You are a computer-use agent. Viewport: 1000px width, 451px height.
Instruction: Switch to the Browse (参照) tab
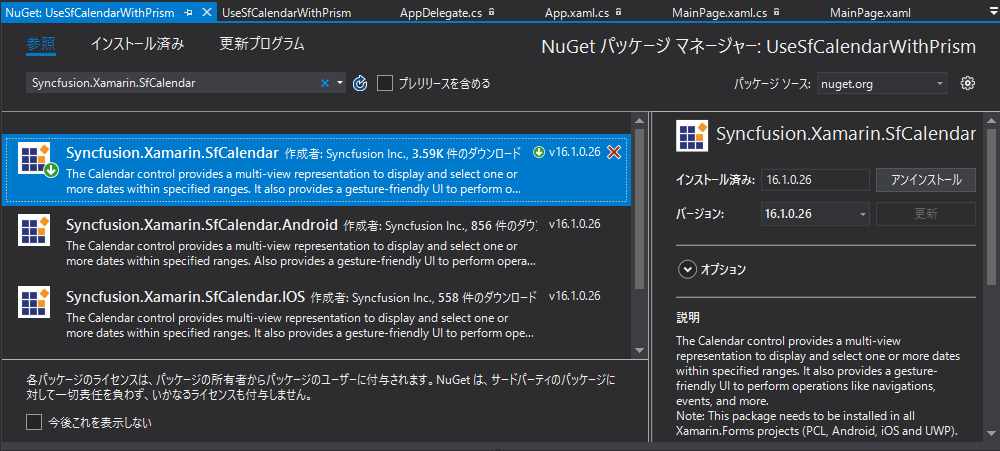[x=41, y=45]
